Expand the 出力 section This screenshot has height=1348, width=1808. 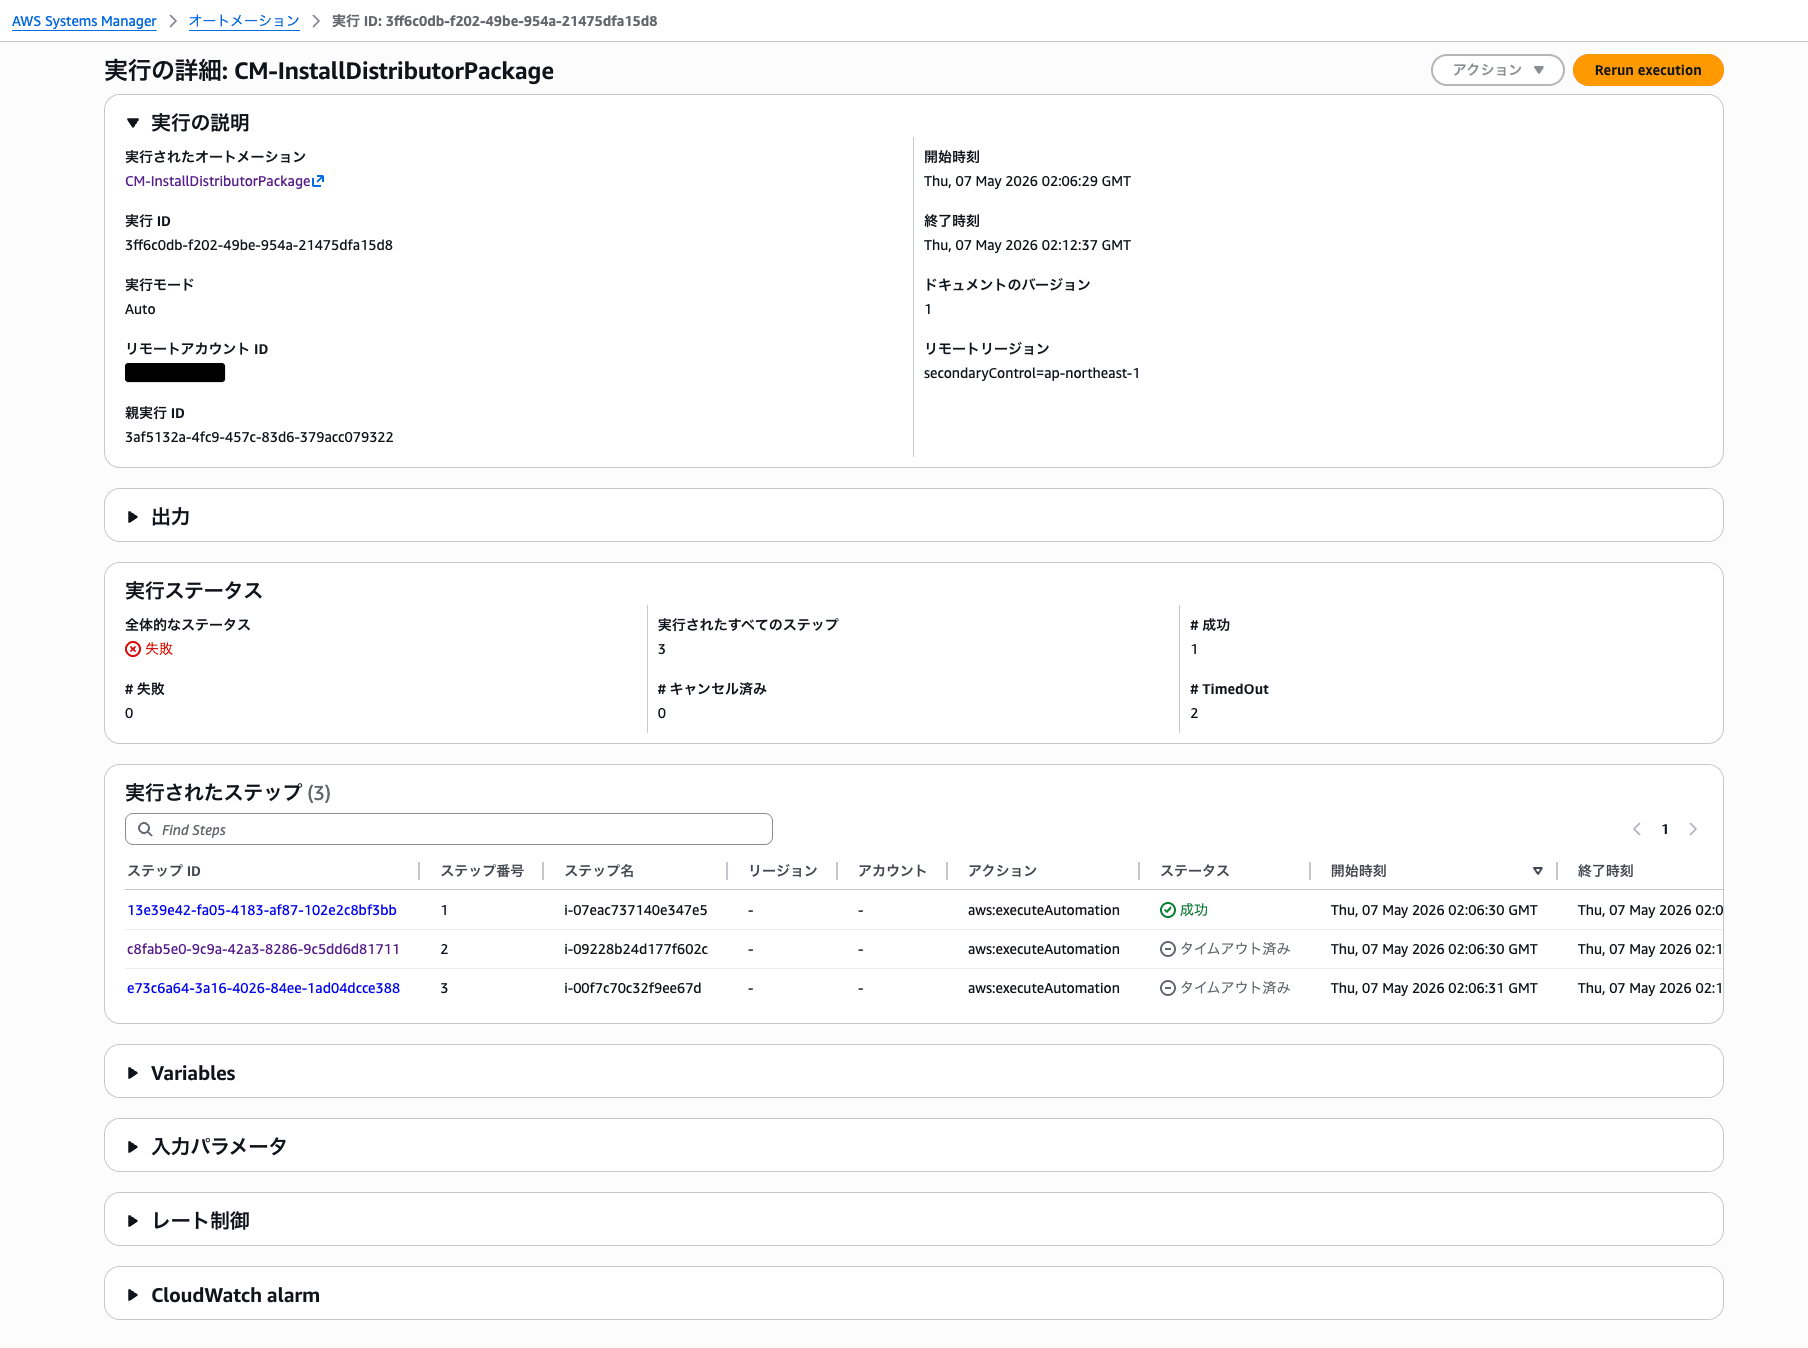[133, 517]
